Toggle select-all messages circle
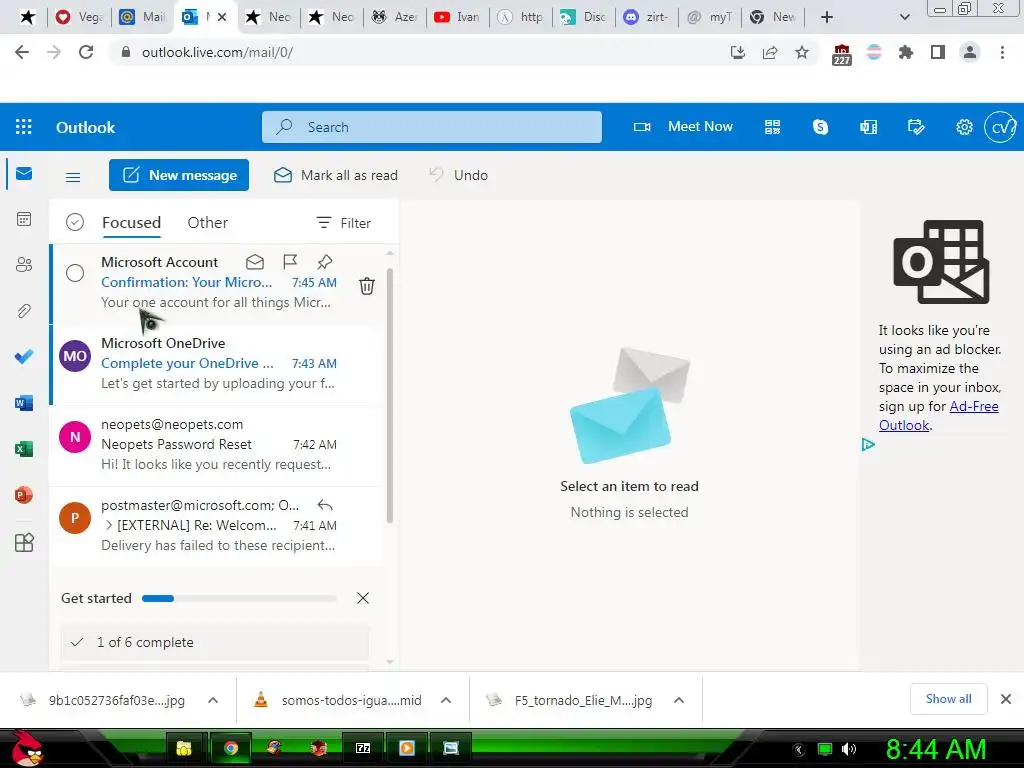The image size is (1024, 768). pos(75,223)
